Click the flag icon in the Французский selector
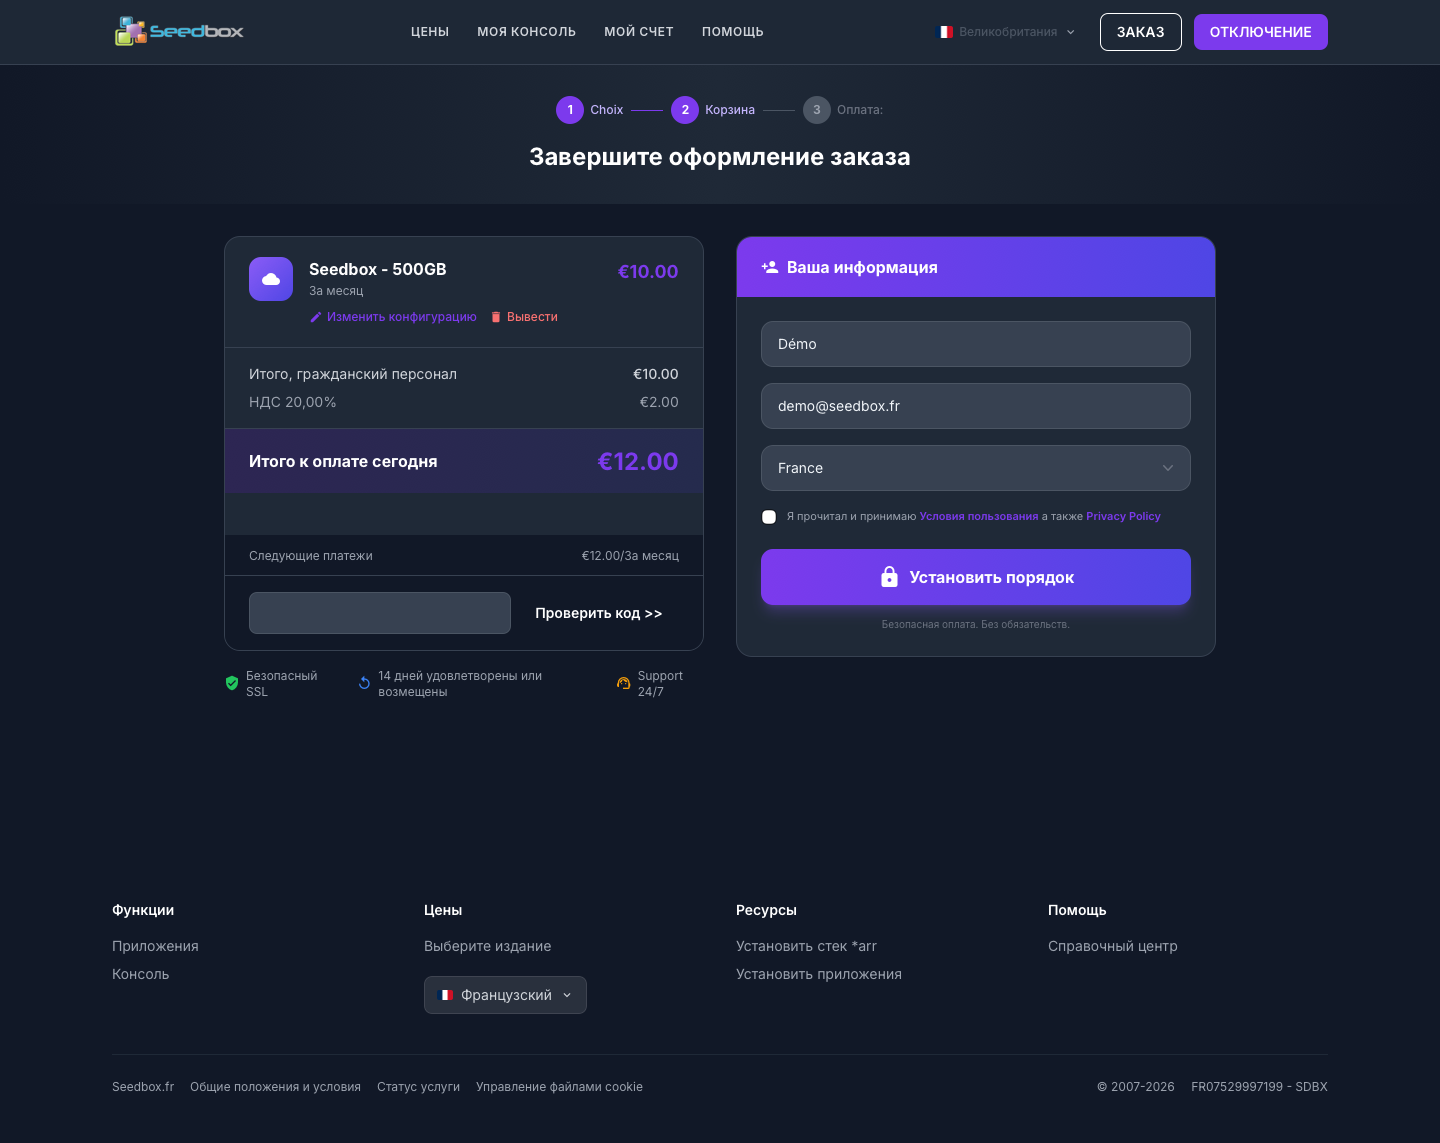 pos(447,995)
